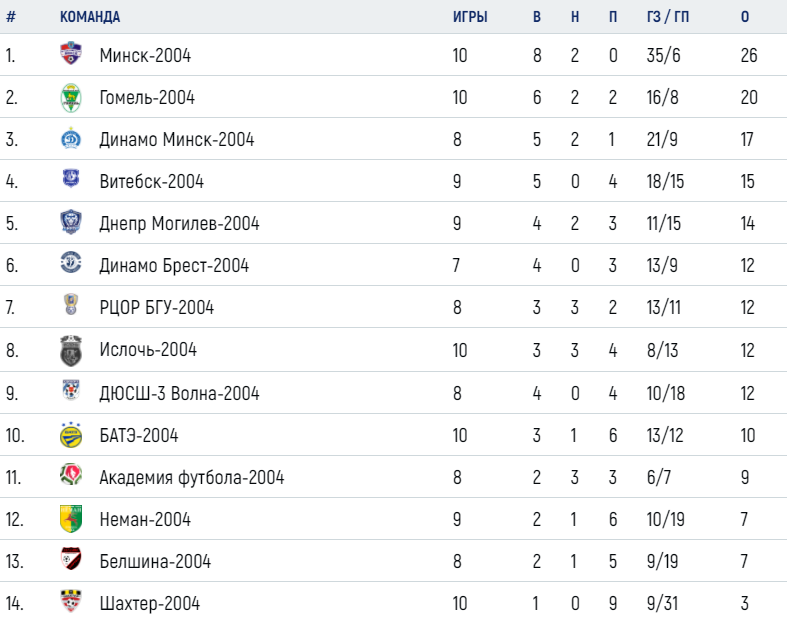Click the Белшина-2004 red-black crest
This screenshot has height=620, width=787.
[71, 559]
